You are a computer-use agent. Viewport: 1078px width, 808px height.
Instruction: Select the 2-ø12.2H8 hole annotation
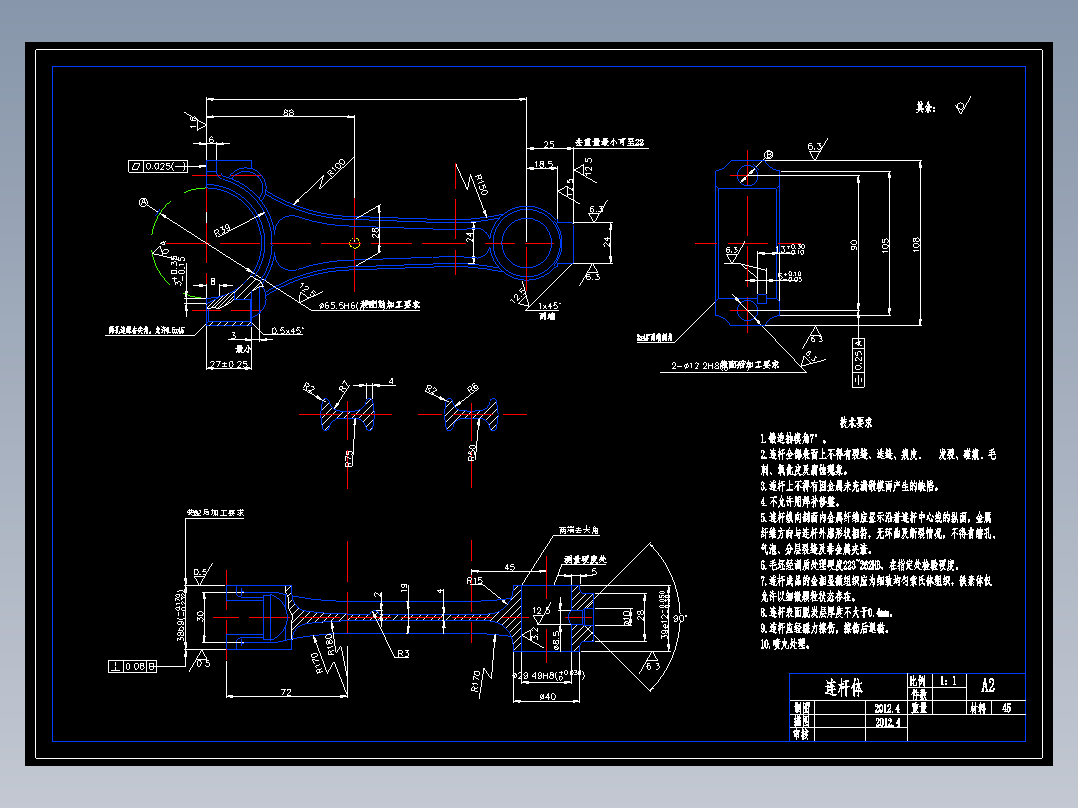pyautogui.click(x=725, y=365)
